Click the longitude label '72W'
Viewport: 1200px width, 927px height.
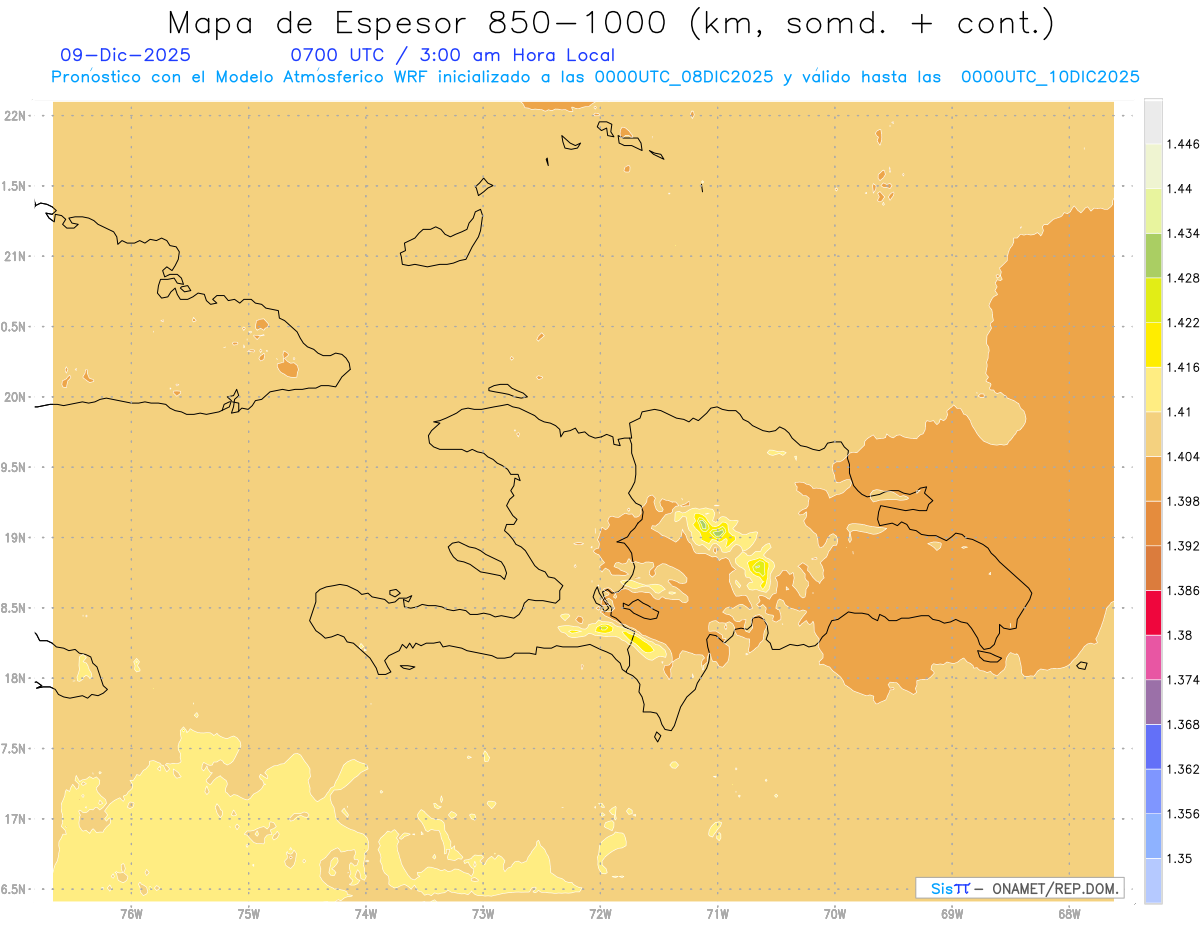coord(600,913)
